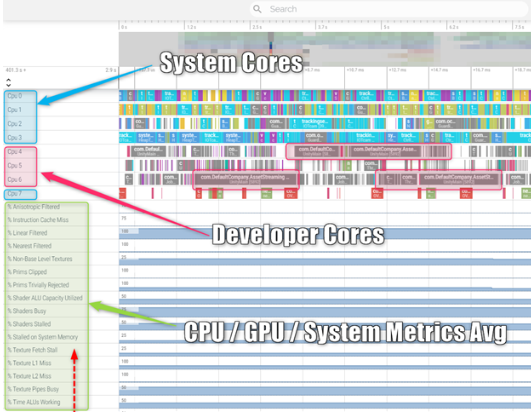Open the % Stalled on System Memory track
This screenshot has height=412, width=531.
click(43, 337)
